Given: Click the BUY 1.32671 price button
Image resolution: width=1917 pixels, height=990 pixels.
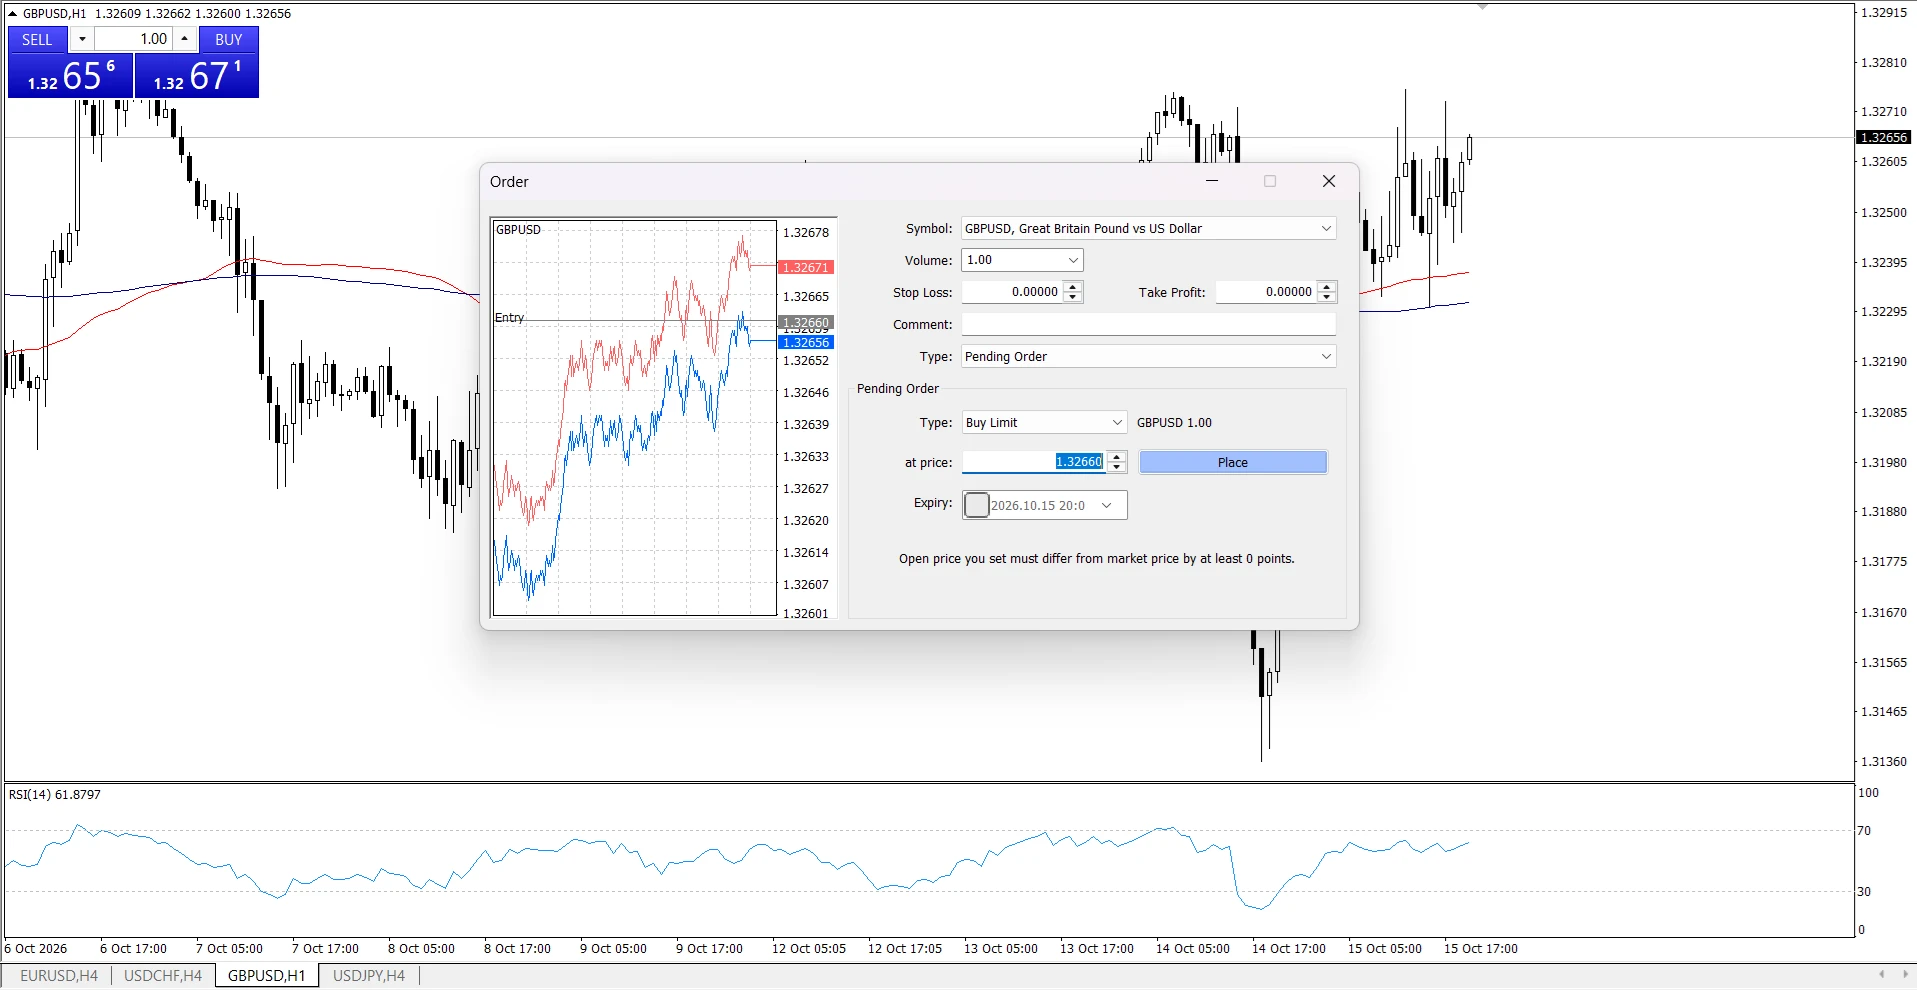Looking at the screenshot, I should click(197, 76).
